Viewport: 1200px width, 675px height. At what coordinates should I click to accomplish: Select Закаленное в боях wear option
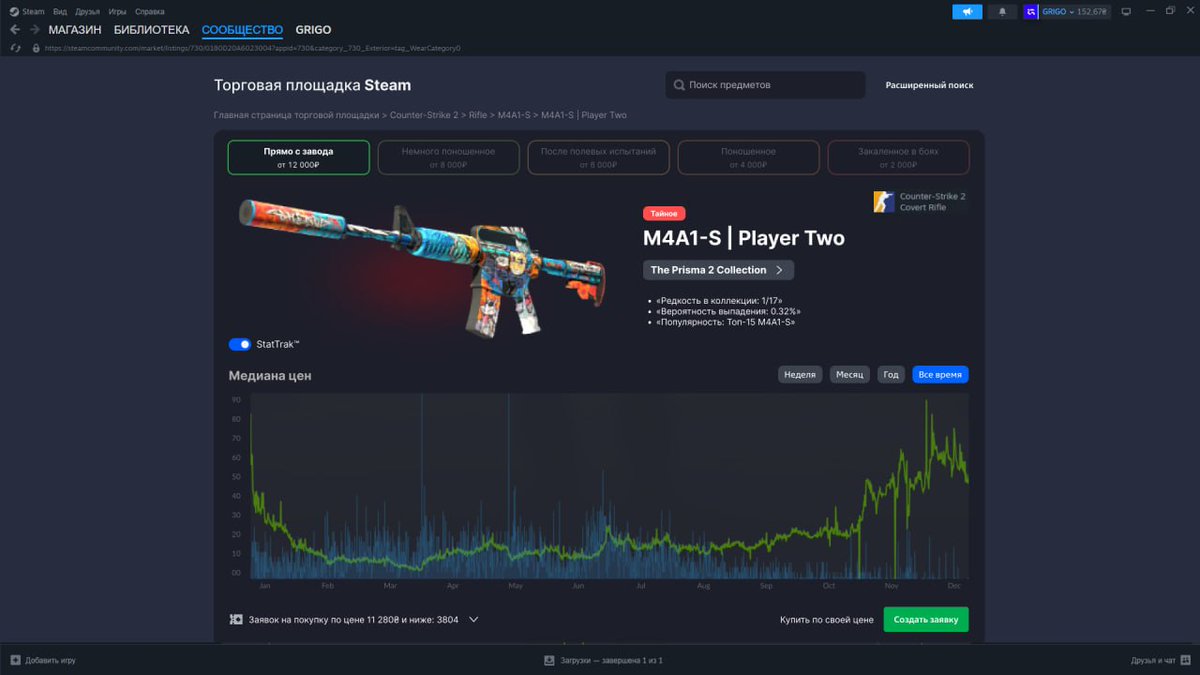pyautogui.click(x=898, y=157)
